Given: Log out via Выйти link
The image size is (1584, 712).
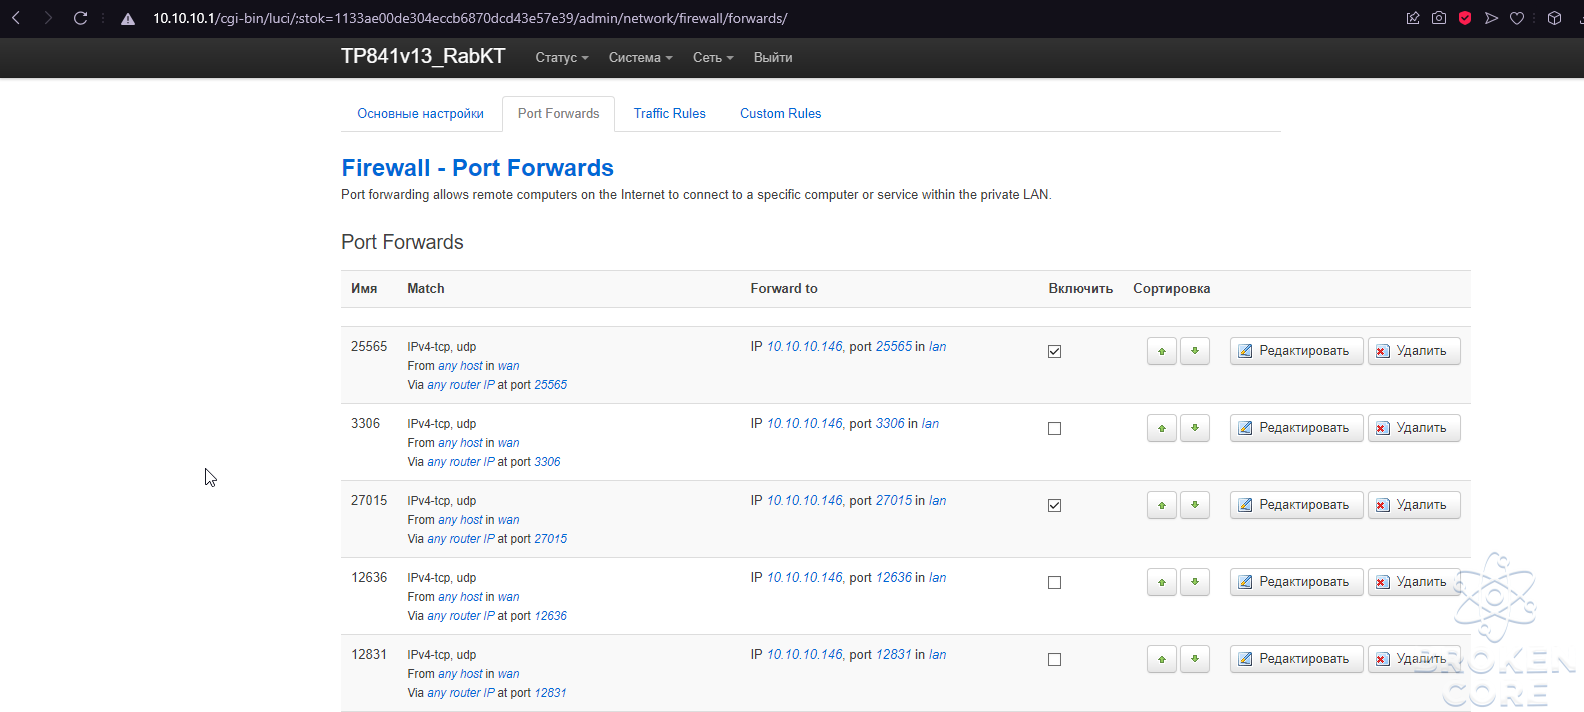Looking at the screenshot, I should pos(773,58).
